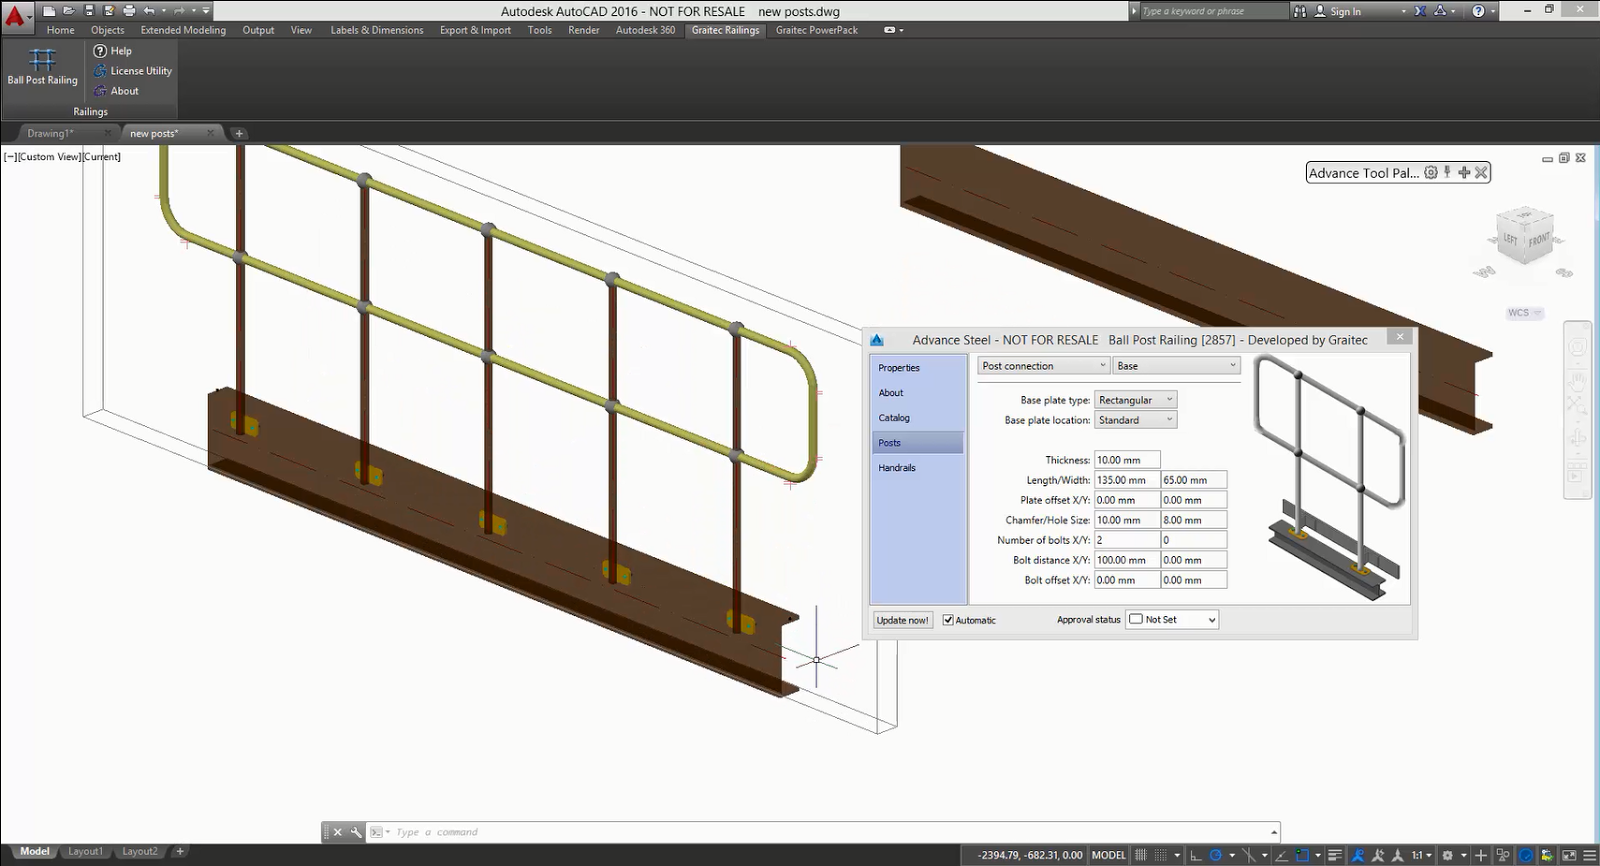Viewport: 1600px width, 866px height.
Task: Open annotation scale 1:1 dropdown
Action: [1422, 855]
